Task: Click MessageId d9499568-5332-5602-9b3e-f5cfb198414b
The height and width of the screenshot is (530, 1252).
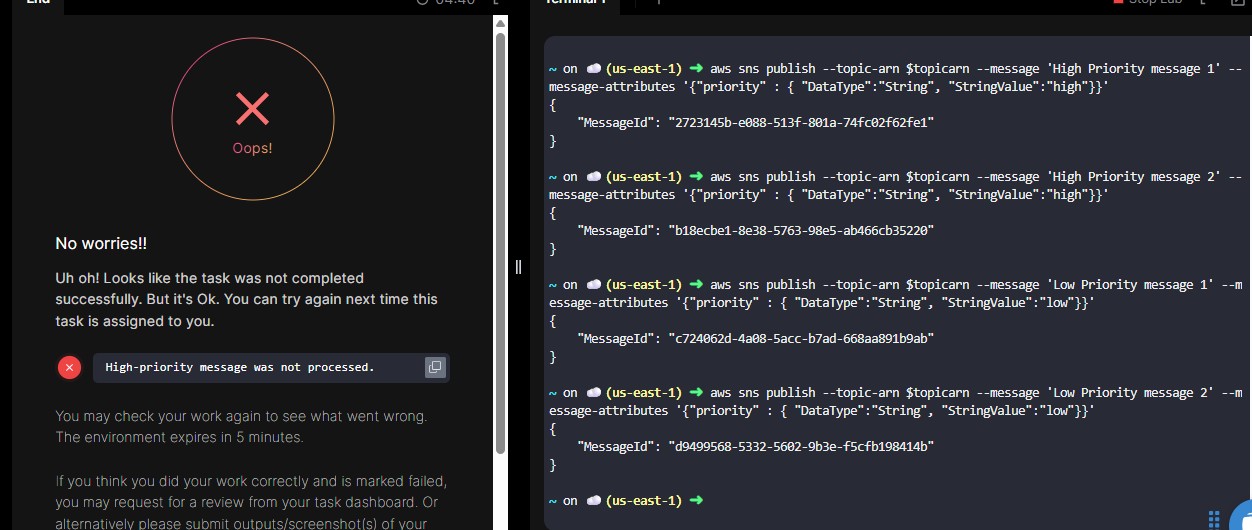Action: [x=803, y=446]
